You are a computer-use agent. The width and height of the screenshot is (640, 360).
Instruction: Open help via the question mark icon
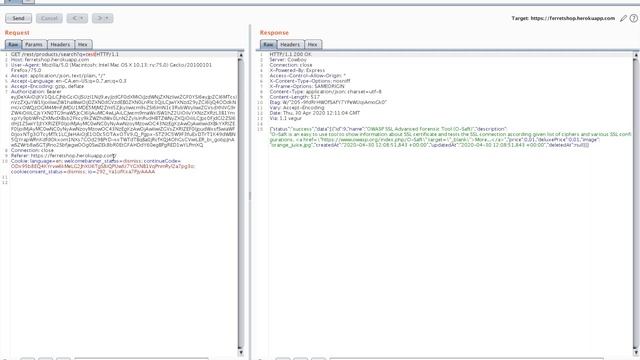point(633,18)
